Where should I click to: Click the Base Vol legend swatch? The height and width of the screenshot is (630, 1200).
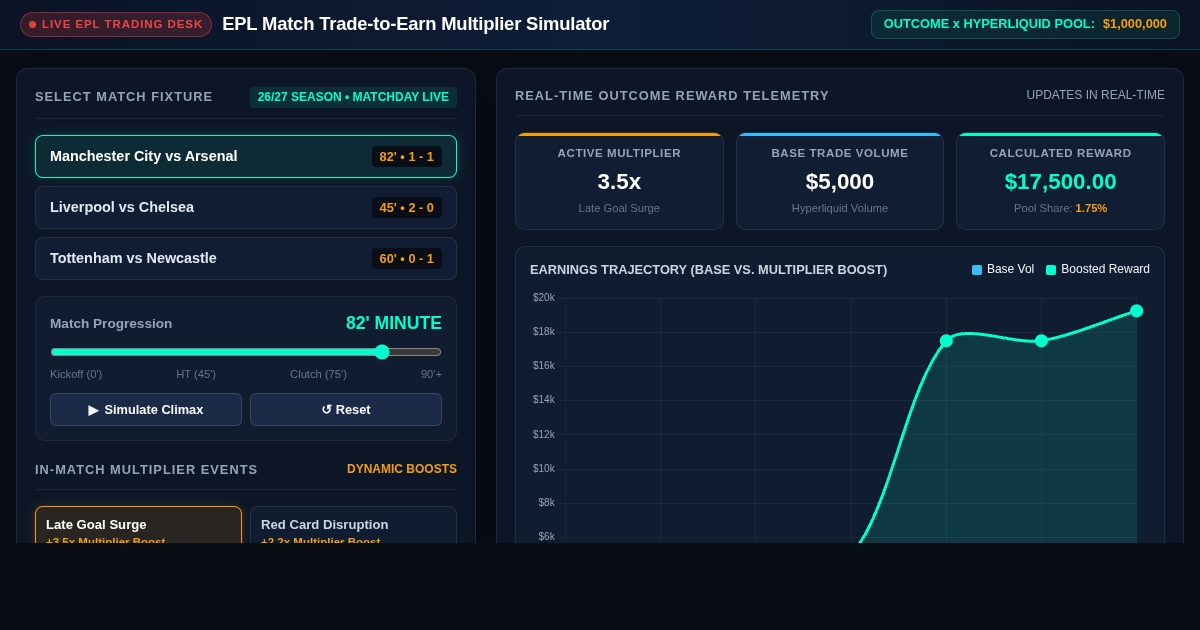tap(977, 269)
